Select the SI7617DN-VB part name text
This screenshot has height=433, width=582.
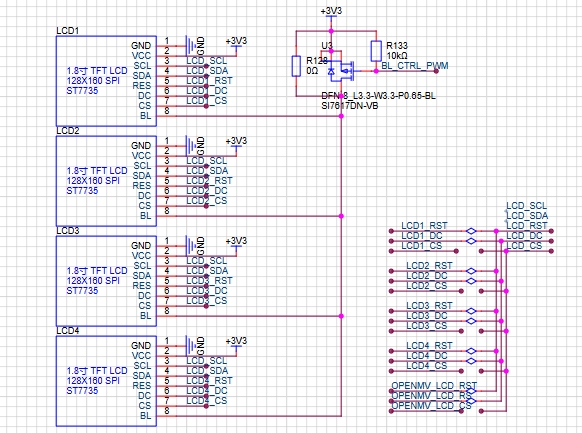[x=350, y=106]
